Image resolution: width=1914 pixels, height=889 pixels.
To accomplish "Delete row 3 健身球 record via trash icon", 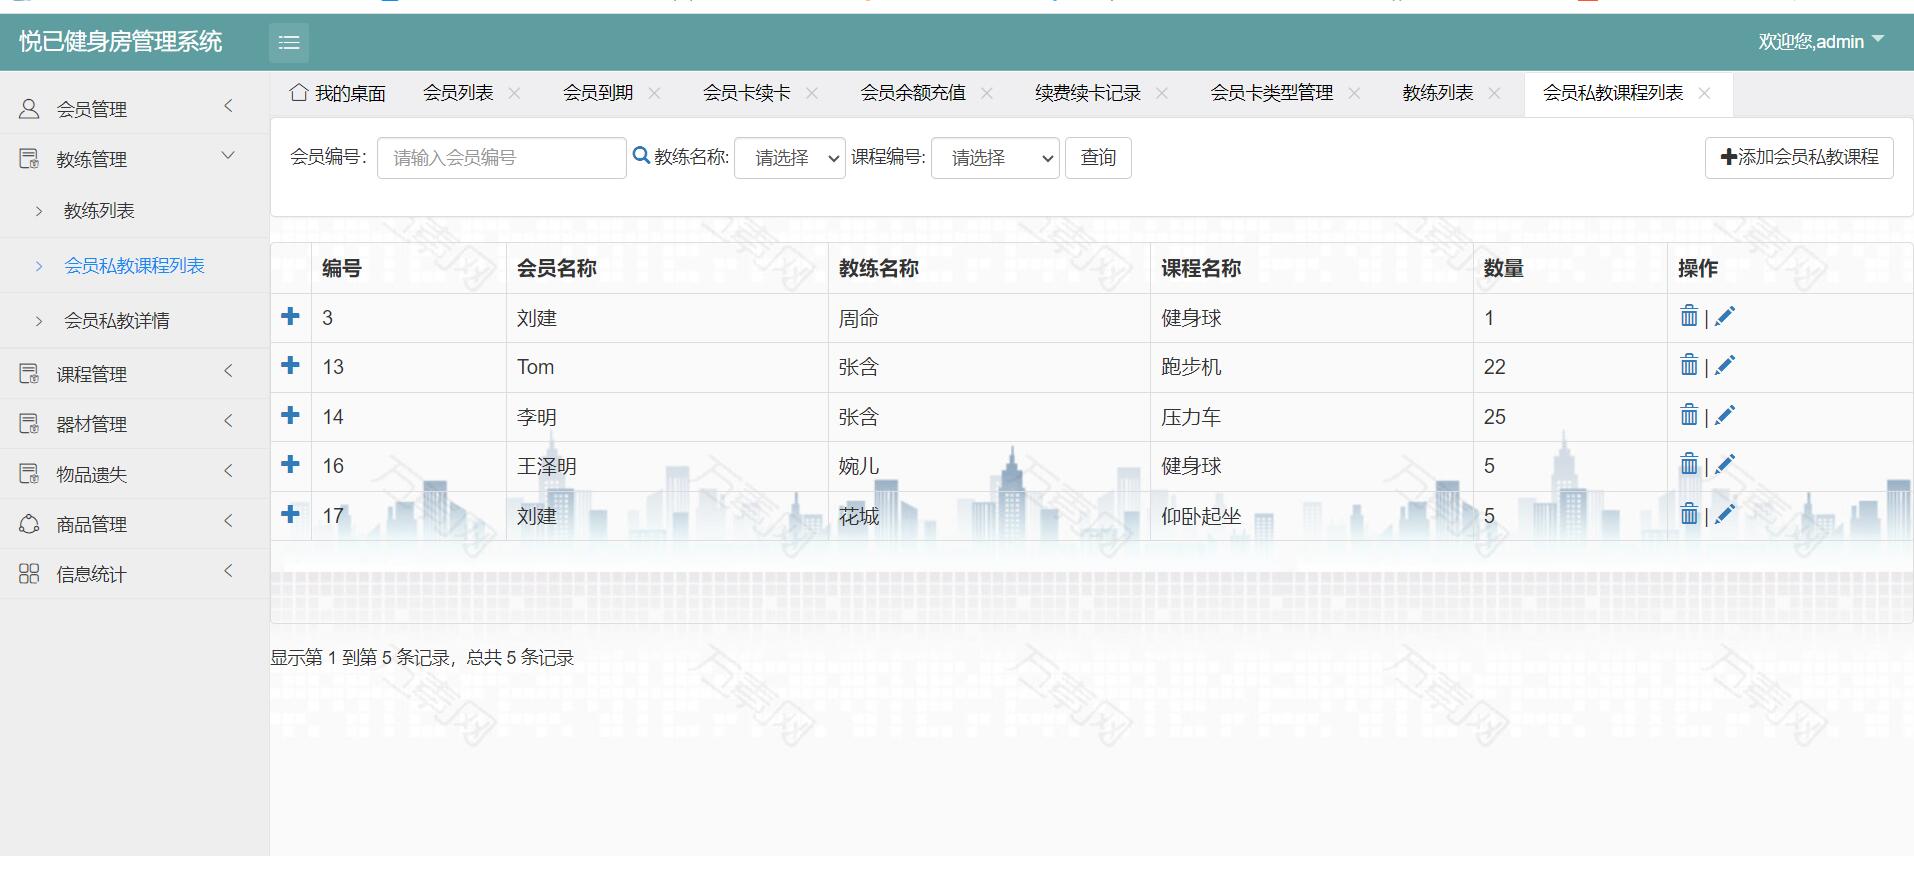I will (x=1689, y=316).
